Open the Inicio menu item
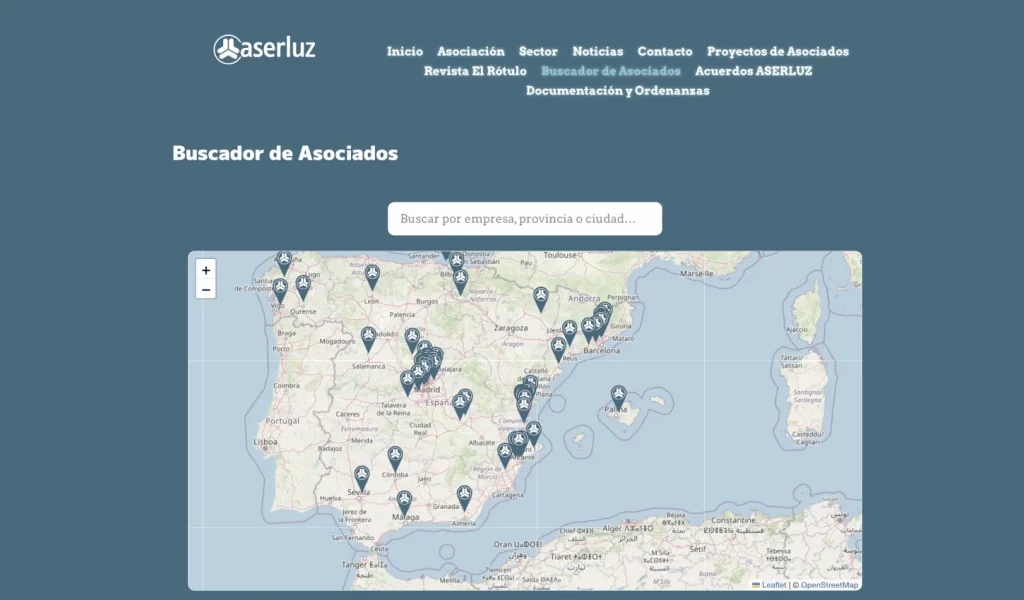Image resolution: width=1024 pixels, height=600 pixels. point(404,51)
